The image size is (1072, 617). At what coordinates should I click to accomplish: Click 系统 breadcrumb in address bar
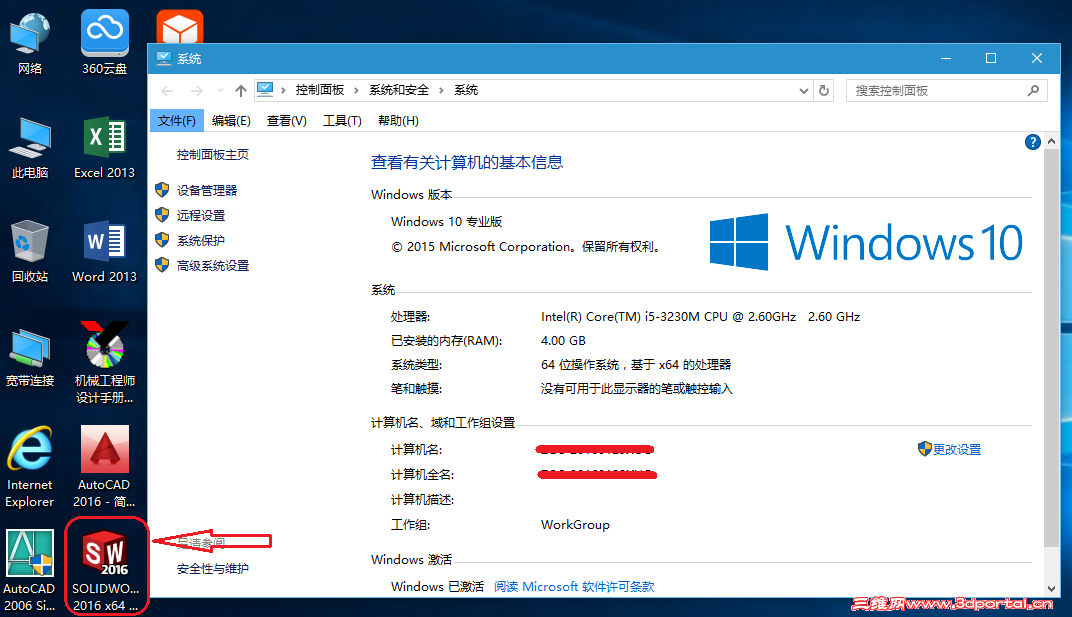point(466,90)
